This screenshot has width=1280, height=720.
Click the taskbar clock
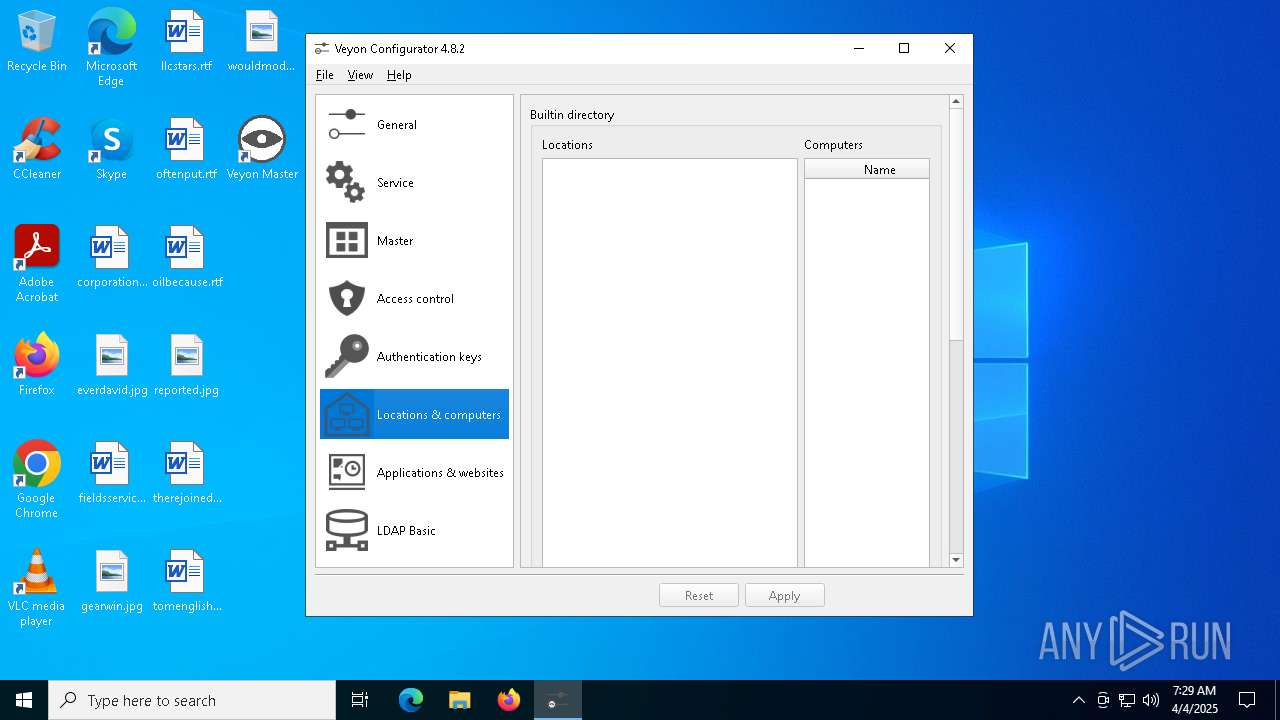click(x=1195, y=700)
